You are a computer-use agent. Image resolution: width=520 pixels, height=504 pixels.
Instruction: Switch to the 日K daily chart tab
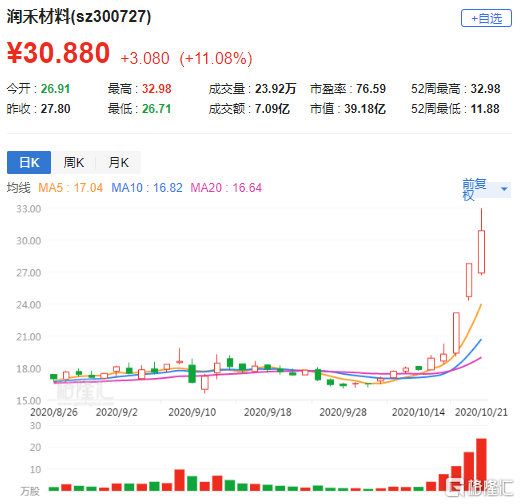click(29, 162)
